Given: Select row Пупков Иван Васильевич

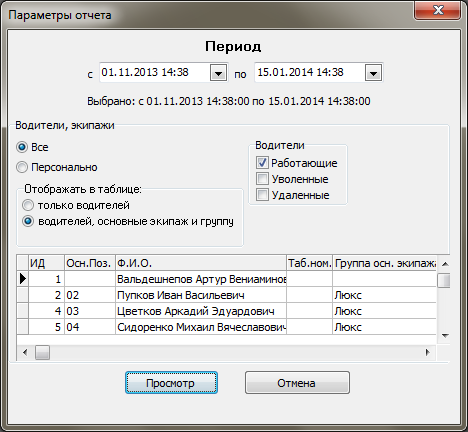Looking at the screenshot, I should [227, 295].
